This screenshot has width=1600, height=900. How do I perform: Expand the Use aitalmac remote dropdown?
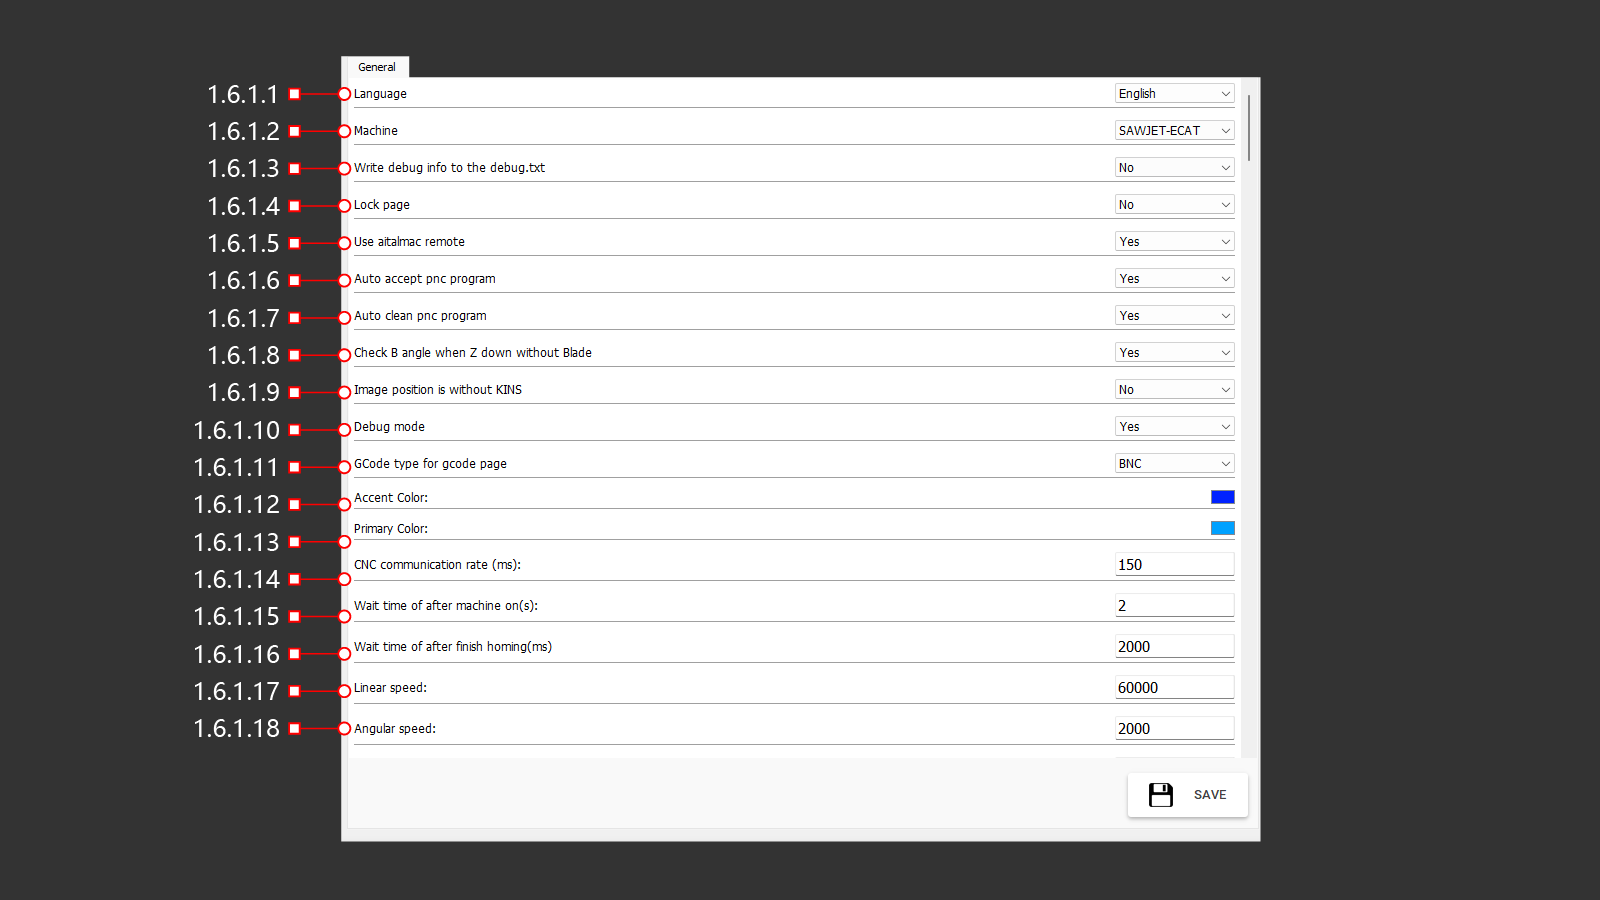(x=1174, y=242)
